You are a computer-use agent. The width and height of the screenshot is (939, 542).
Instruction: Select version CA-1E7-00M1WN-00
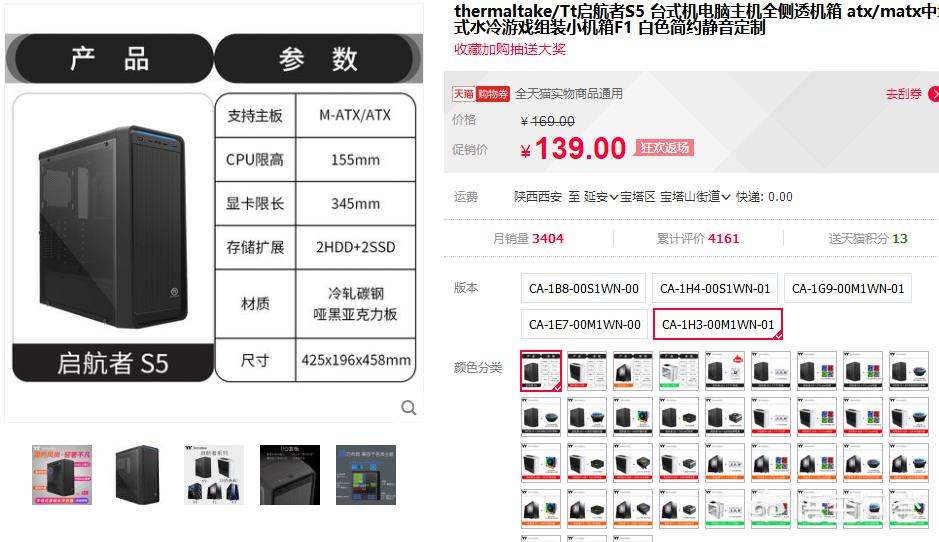[584, 325]
